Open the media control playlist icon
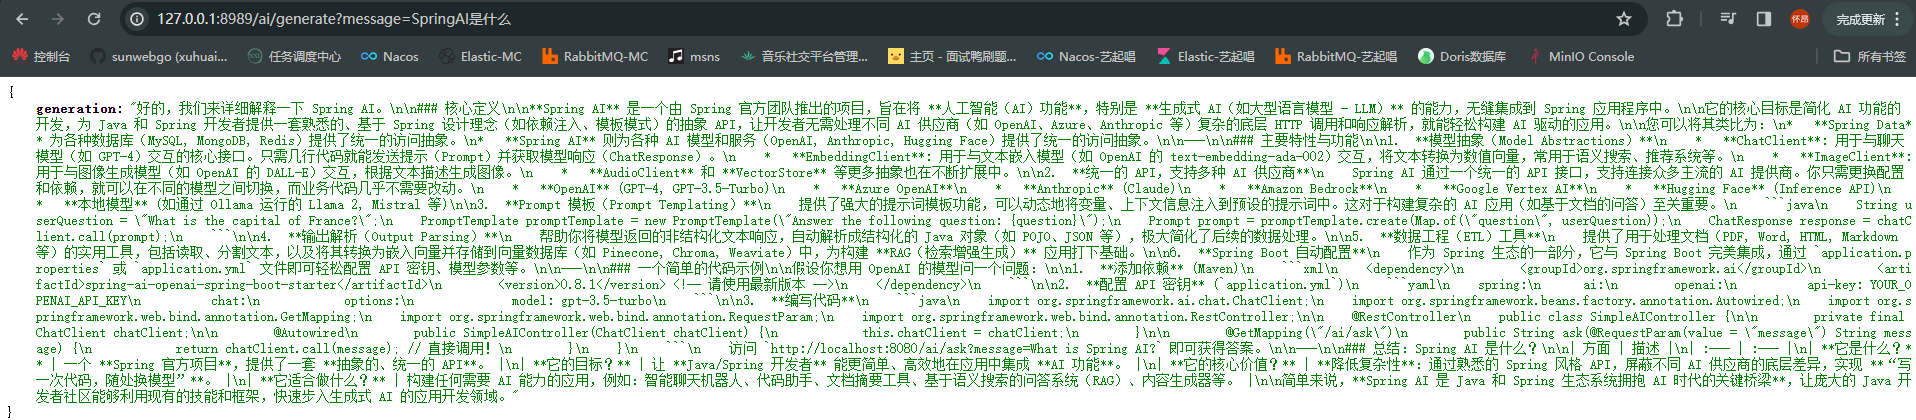Viewport: 1916px width, 420px height. [x=1728, y=19]
